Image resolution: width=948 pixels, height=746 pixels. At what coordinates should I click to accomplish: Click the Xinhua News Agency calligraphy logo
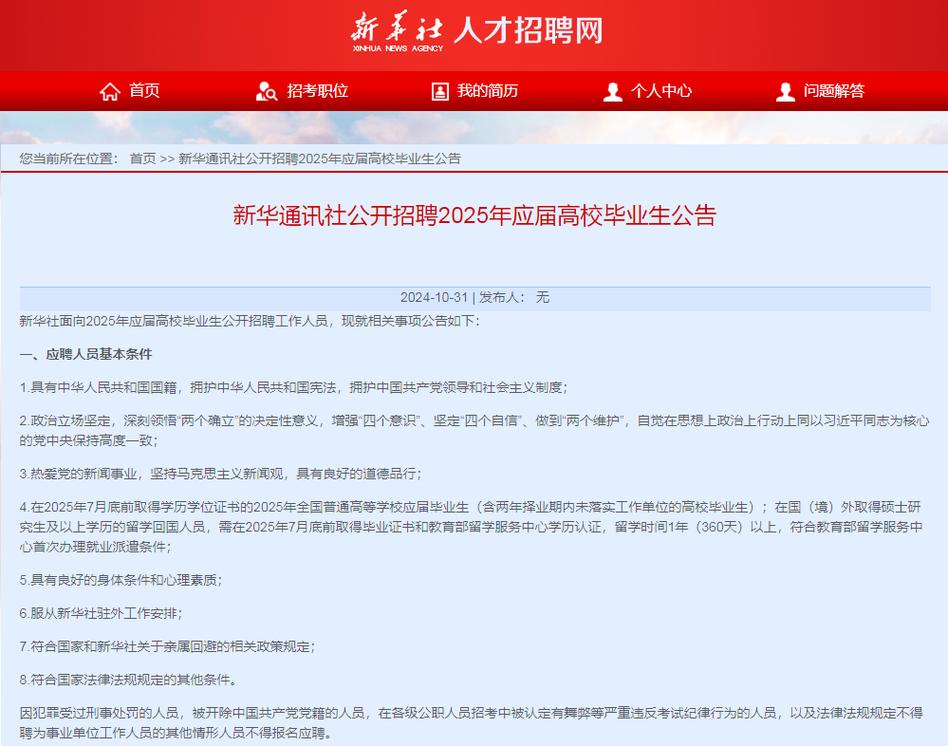coord(398,28)
